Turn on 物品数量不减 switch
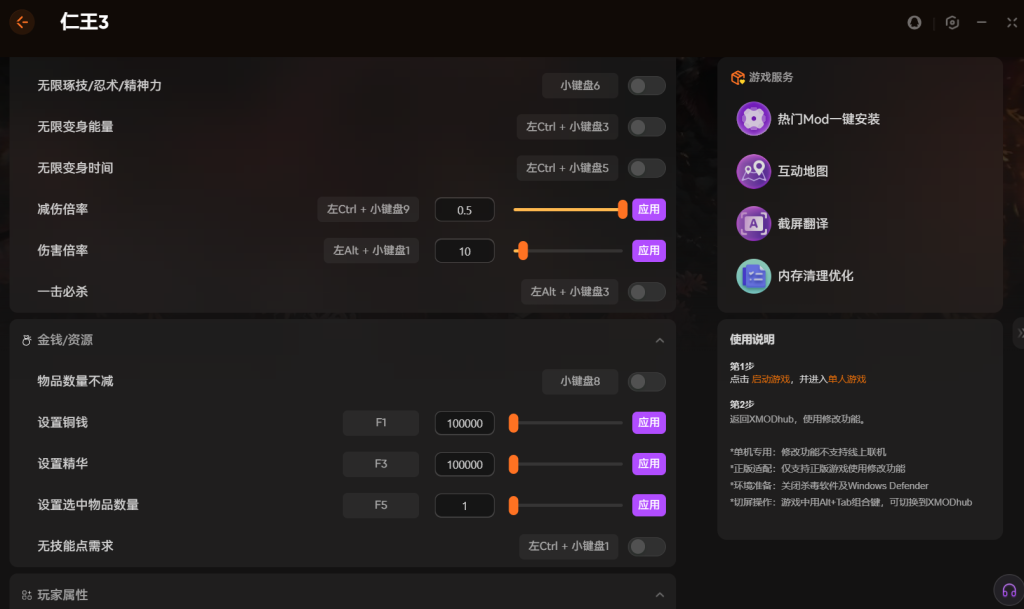This screenshot has height=609, width=1024. (x=646, y=381)
